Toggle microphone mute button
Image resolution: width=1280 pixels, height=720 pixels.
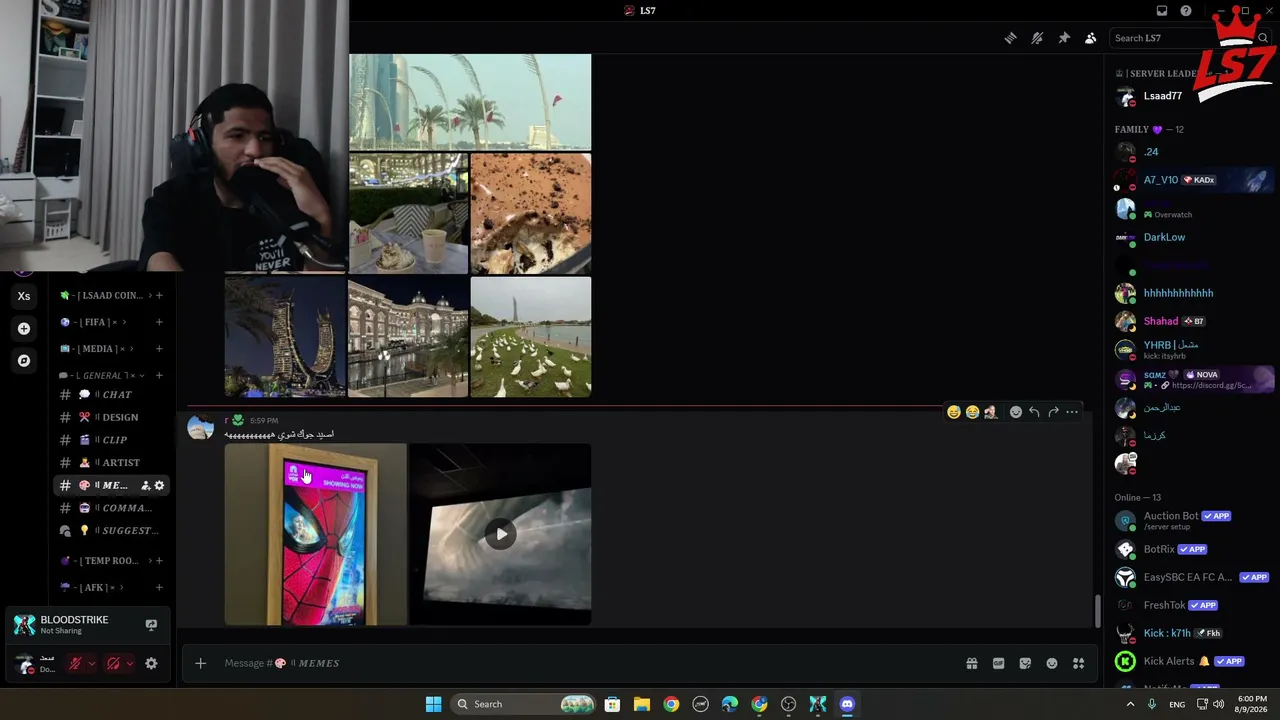(x=75, y=663)
